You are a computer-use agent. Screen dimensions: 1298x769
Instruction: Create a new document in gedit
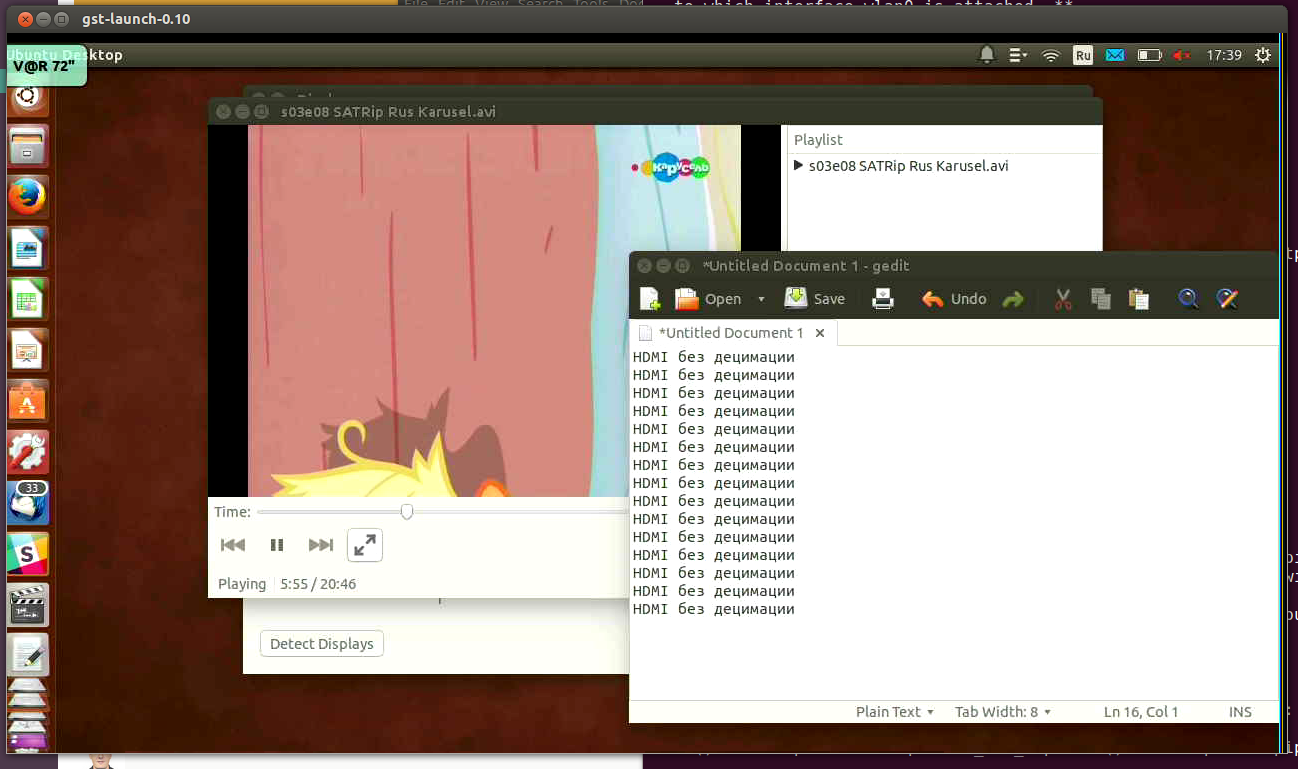(x=650, y=298)
